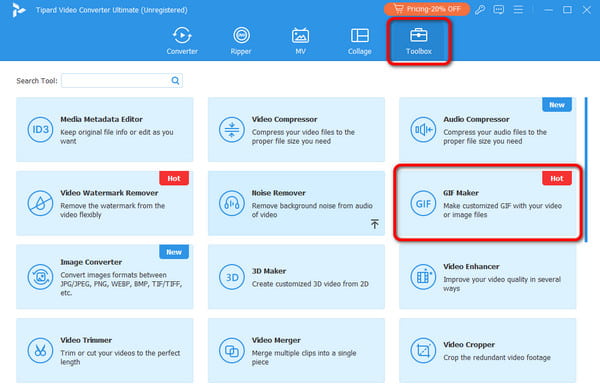Click the Video Trimmer scissors icon
Image resolution: width=600 pixels, height=387 pixels.
pyautogui.click(x=40, y=350)
